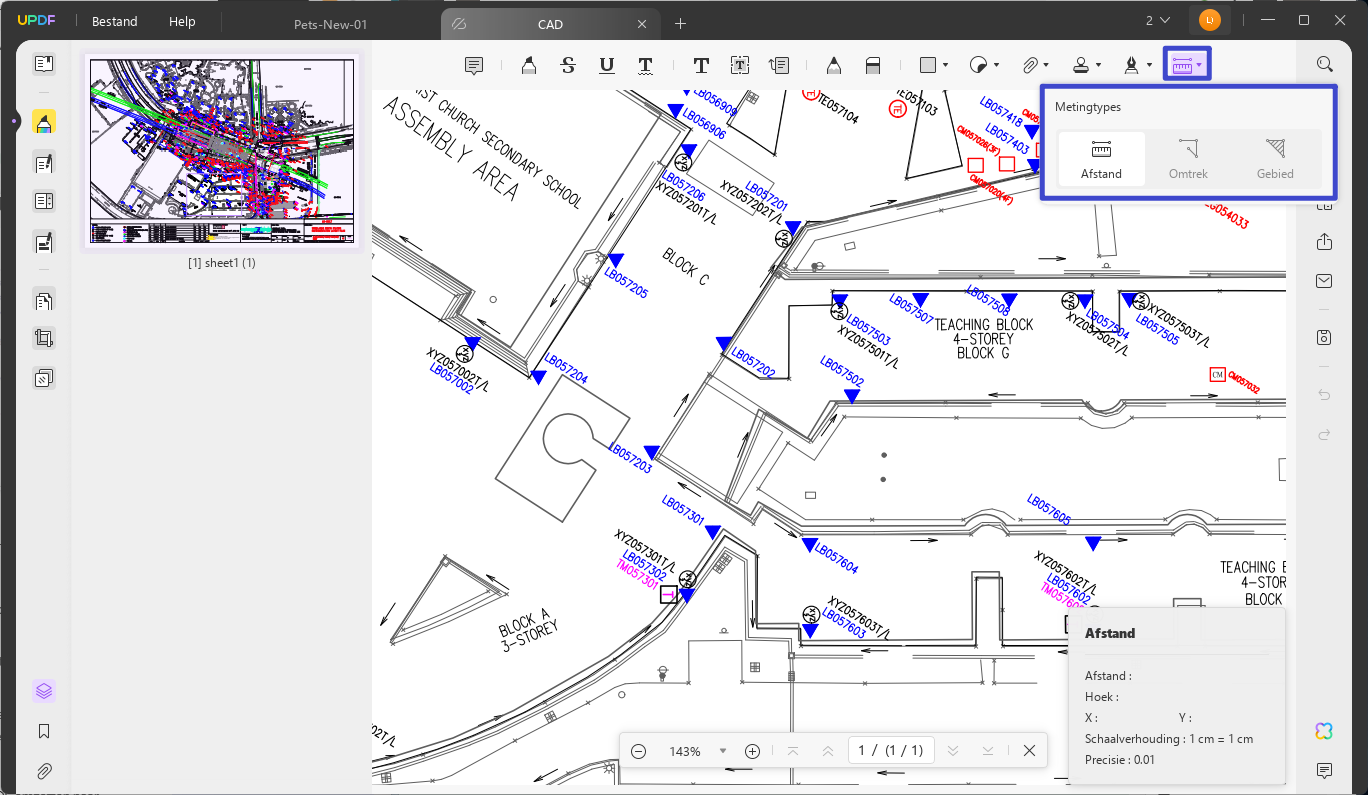Open the layers panel in sidebar

click(43, 691)
